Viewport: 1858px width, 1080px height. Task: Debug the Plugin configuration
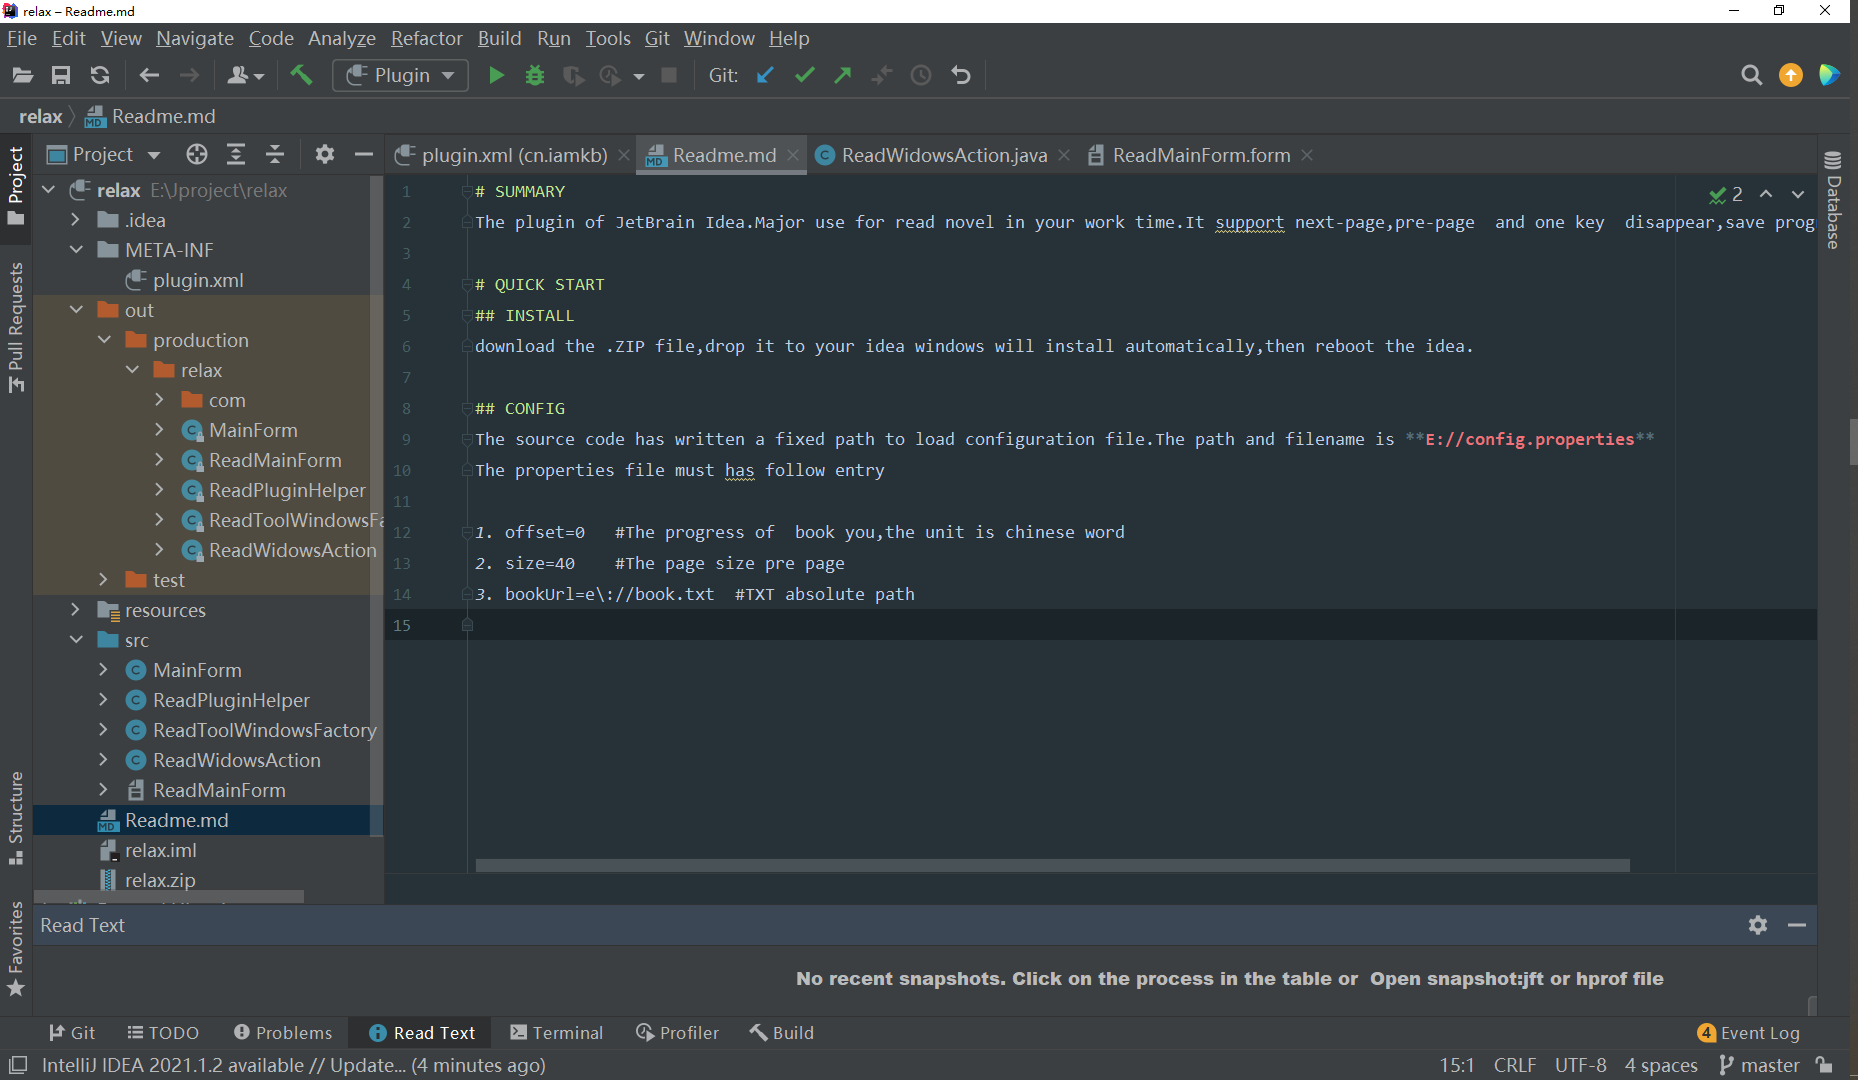tap(535, 75)
